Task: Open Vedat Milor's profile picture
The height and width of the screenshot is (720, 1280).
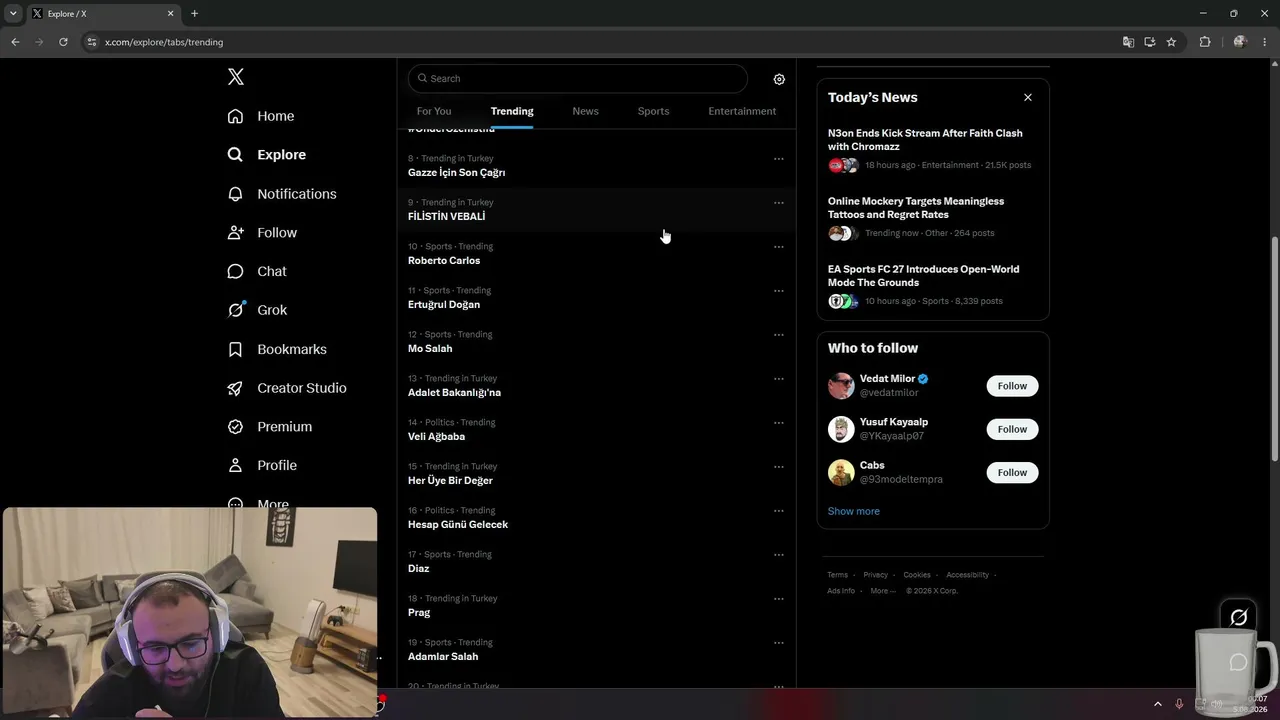Action: (841, 386)
